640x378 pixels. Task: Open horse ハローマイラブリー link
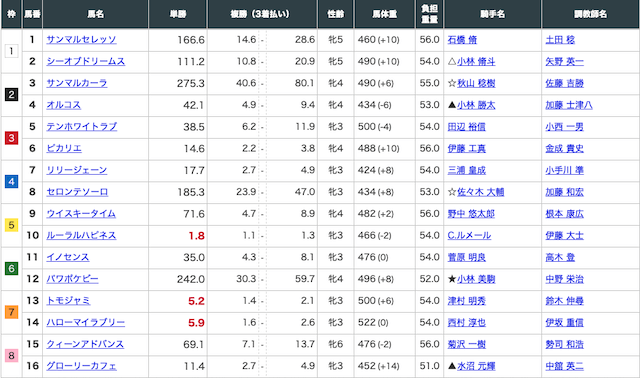coord(86,322)
